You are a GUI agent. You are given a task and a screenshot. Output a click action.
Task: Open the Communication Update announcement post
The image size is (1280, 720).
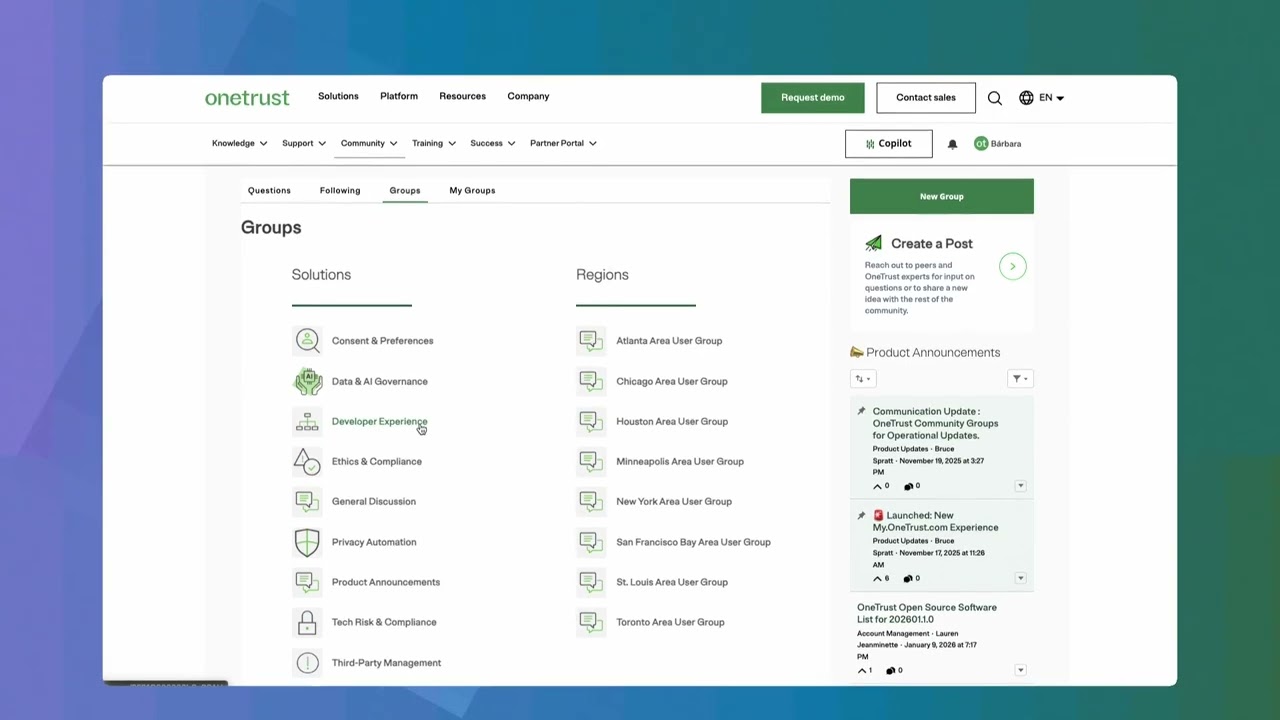click(935, 423)
